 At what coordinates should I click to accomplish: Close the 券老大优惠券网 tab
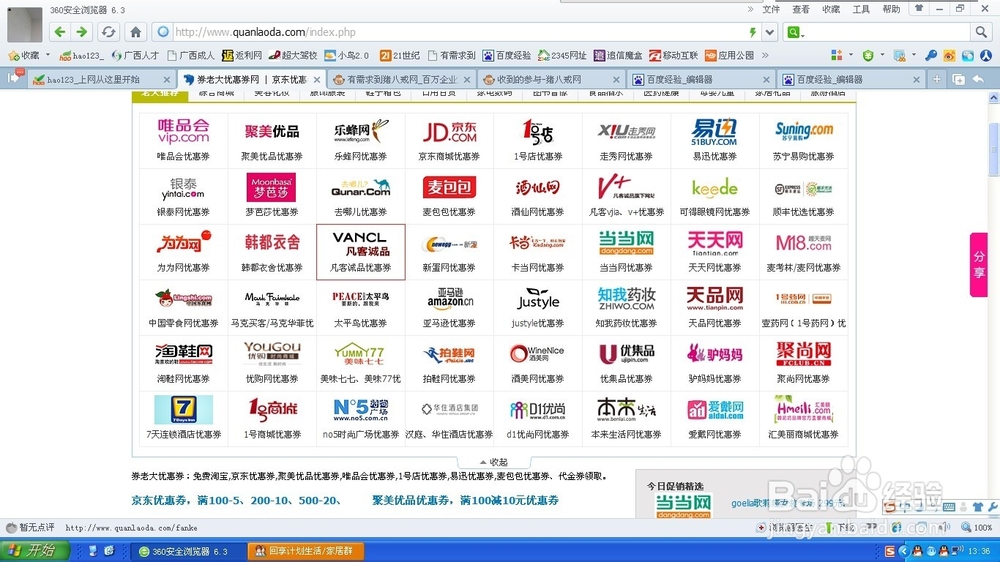pos(317,80)
